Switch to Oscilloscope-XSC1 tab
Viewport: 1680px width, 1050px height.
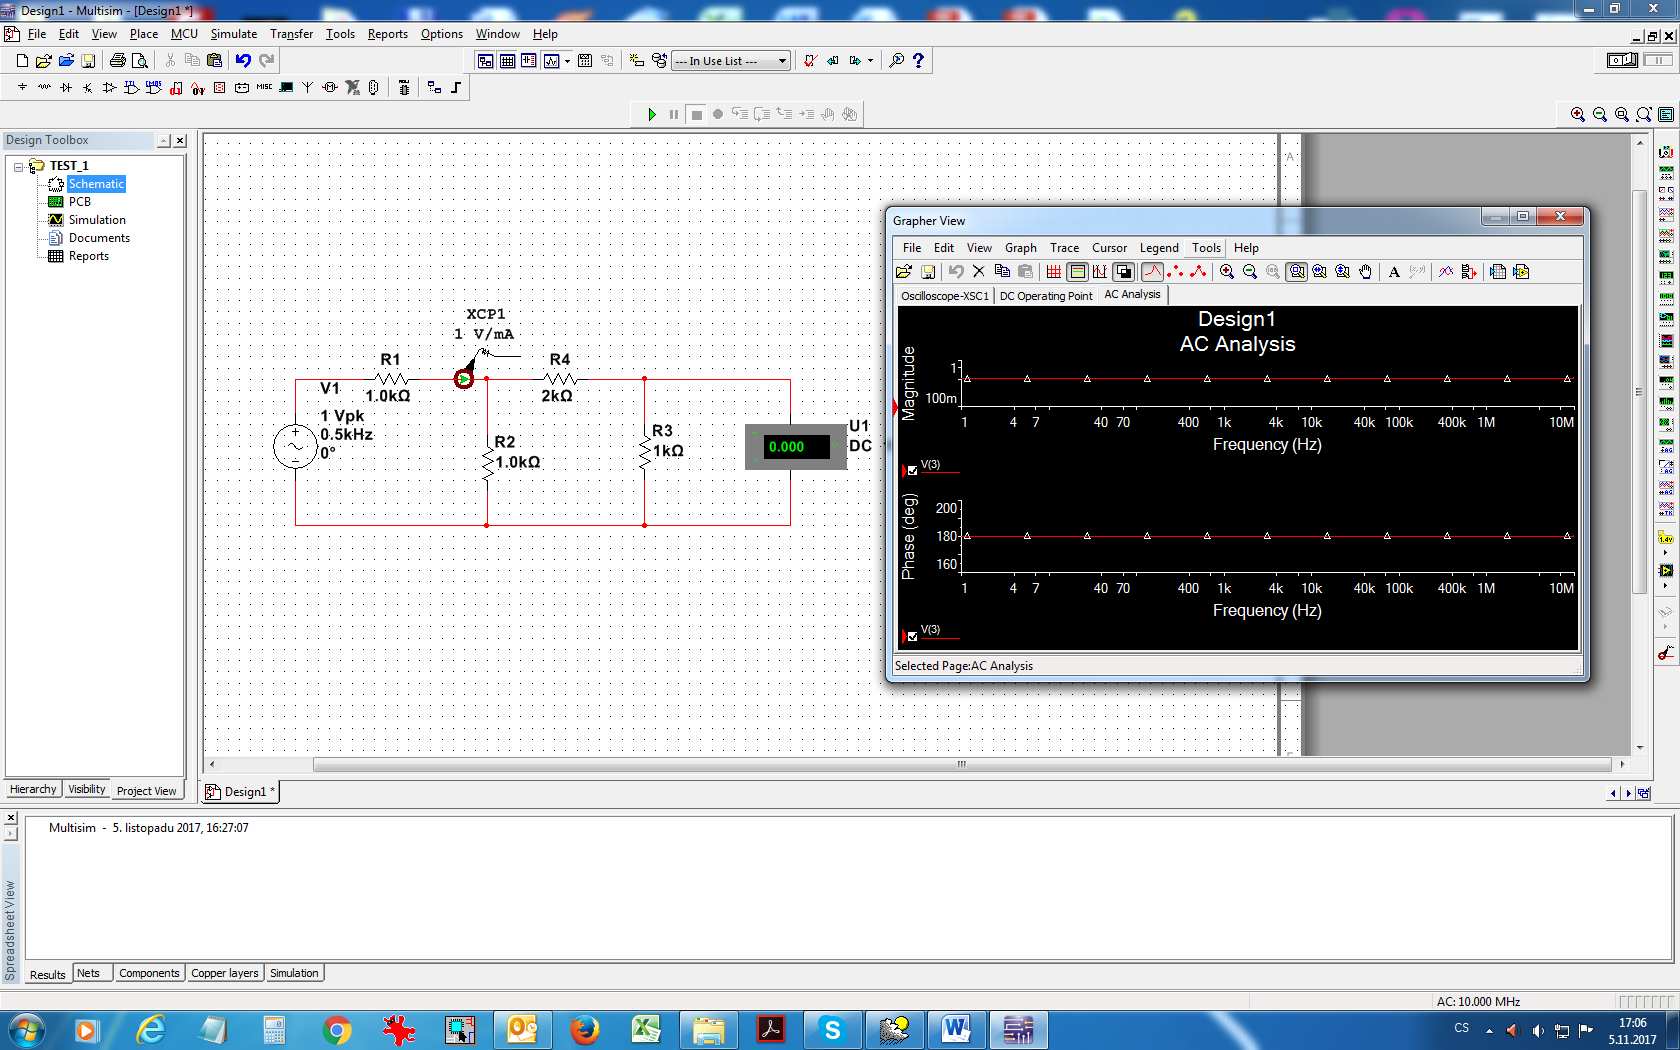tap(944, 296)
